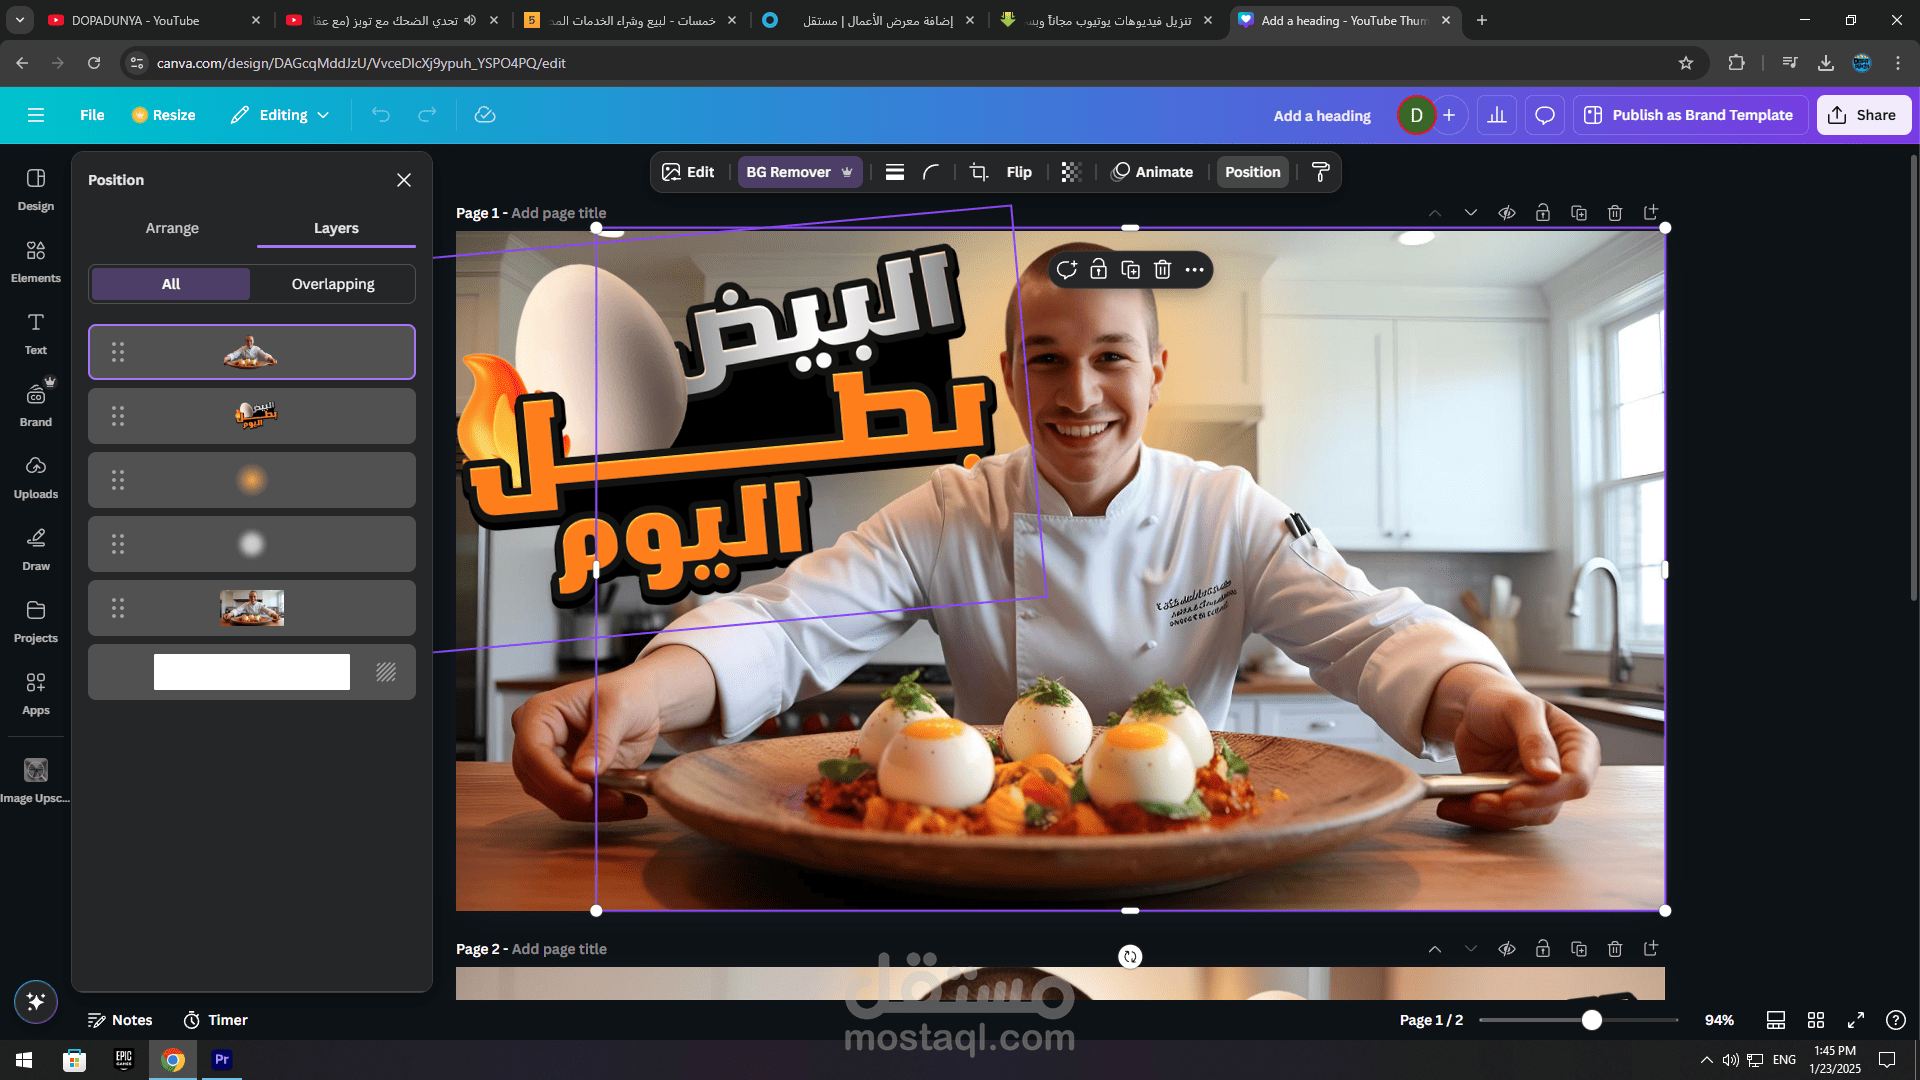1920x1080 pixels.
Task: Click Publish as Brand Template
Action: click(x=1690, y=115)
